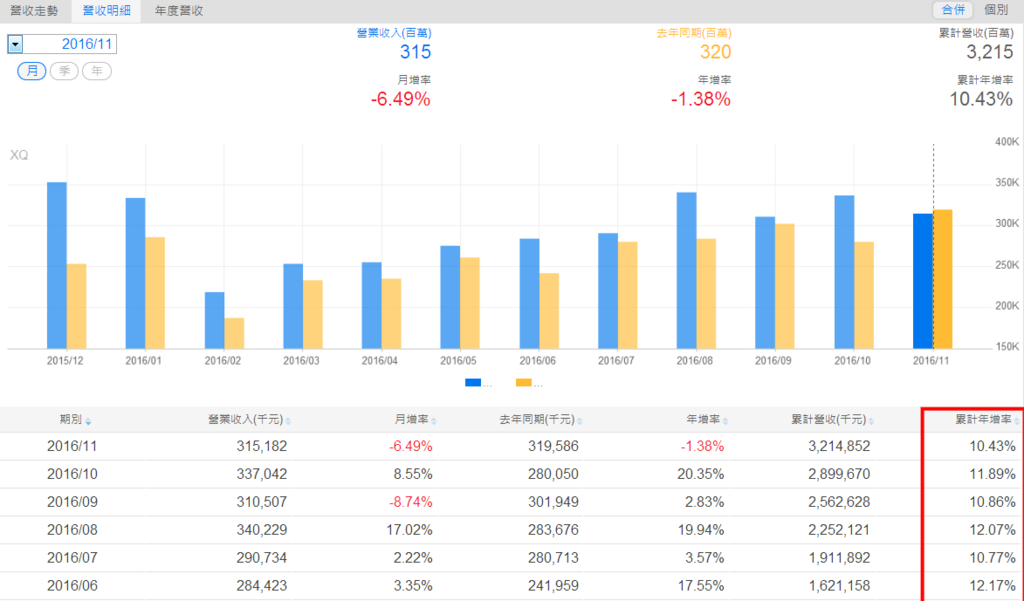The image size is (1024, 601).
Task: Click sort arrows beside 累計營收(千元) header
Action: tap(871, 421)
